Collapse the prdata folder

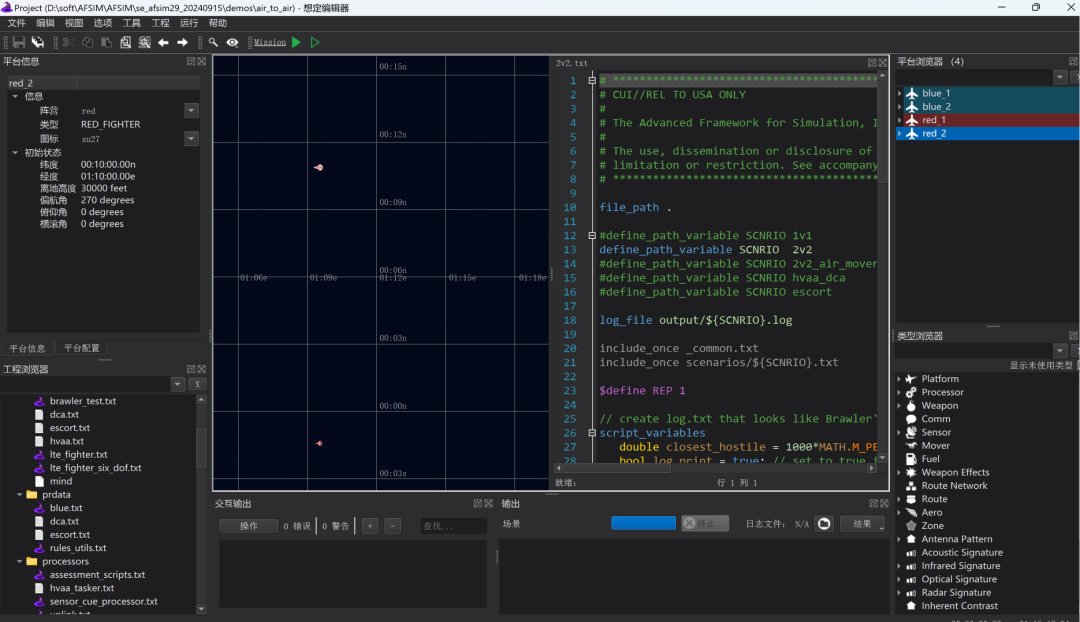(20, 495)
